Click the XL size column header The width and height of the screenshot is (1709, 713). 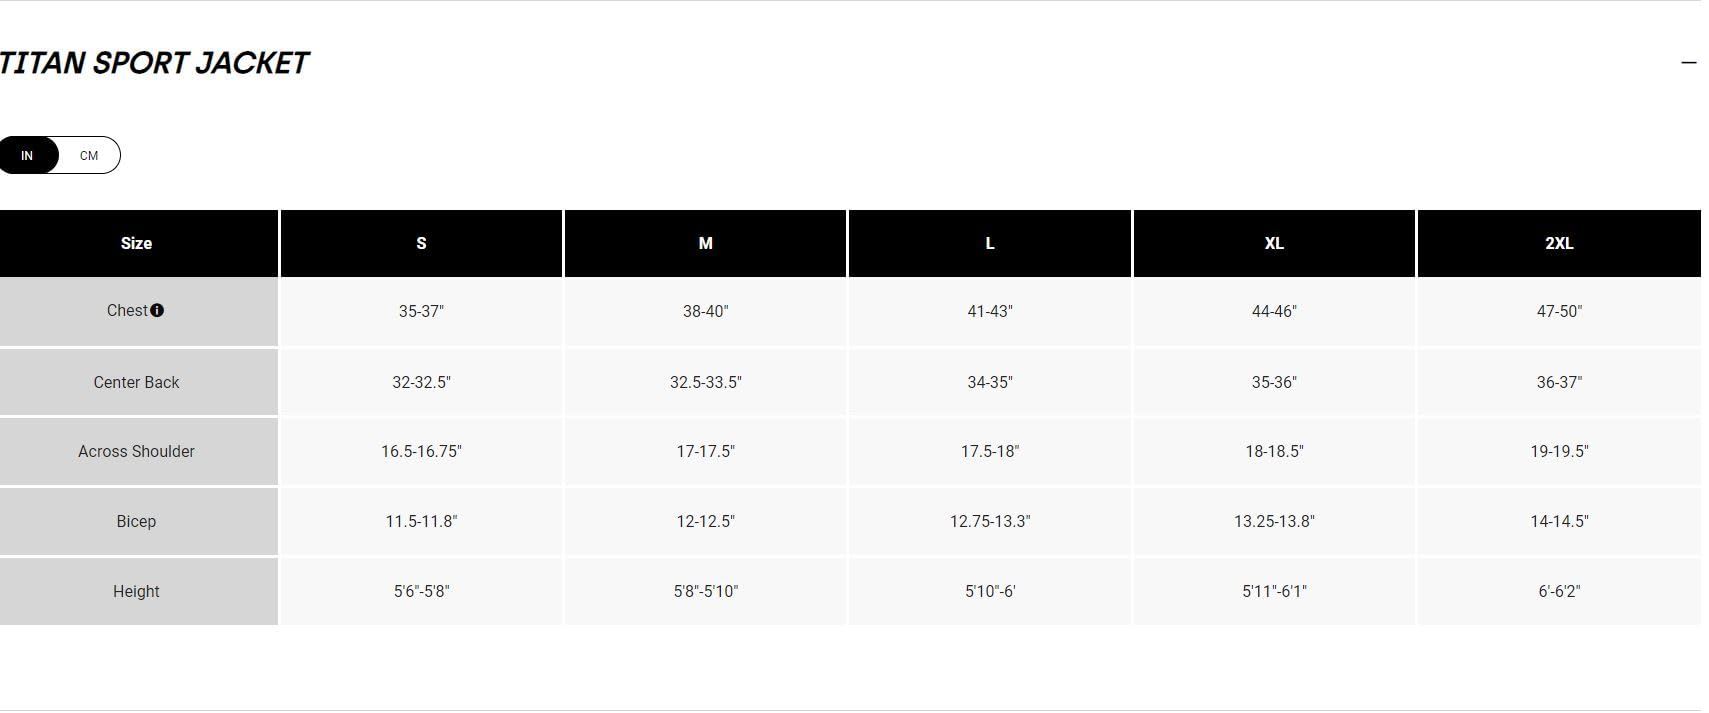(x=1274, y=244)
